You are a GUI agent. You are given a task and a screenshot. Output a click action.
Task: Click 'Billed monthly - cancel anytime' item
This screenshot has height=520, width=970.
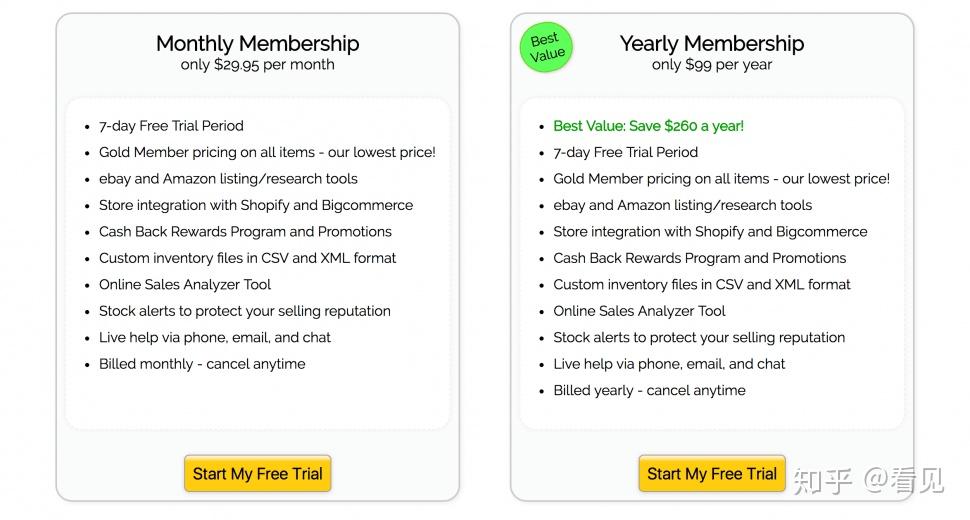point(202,364)
